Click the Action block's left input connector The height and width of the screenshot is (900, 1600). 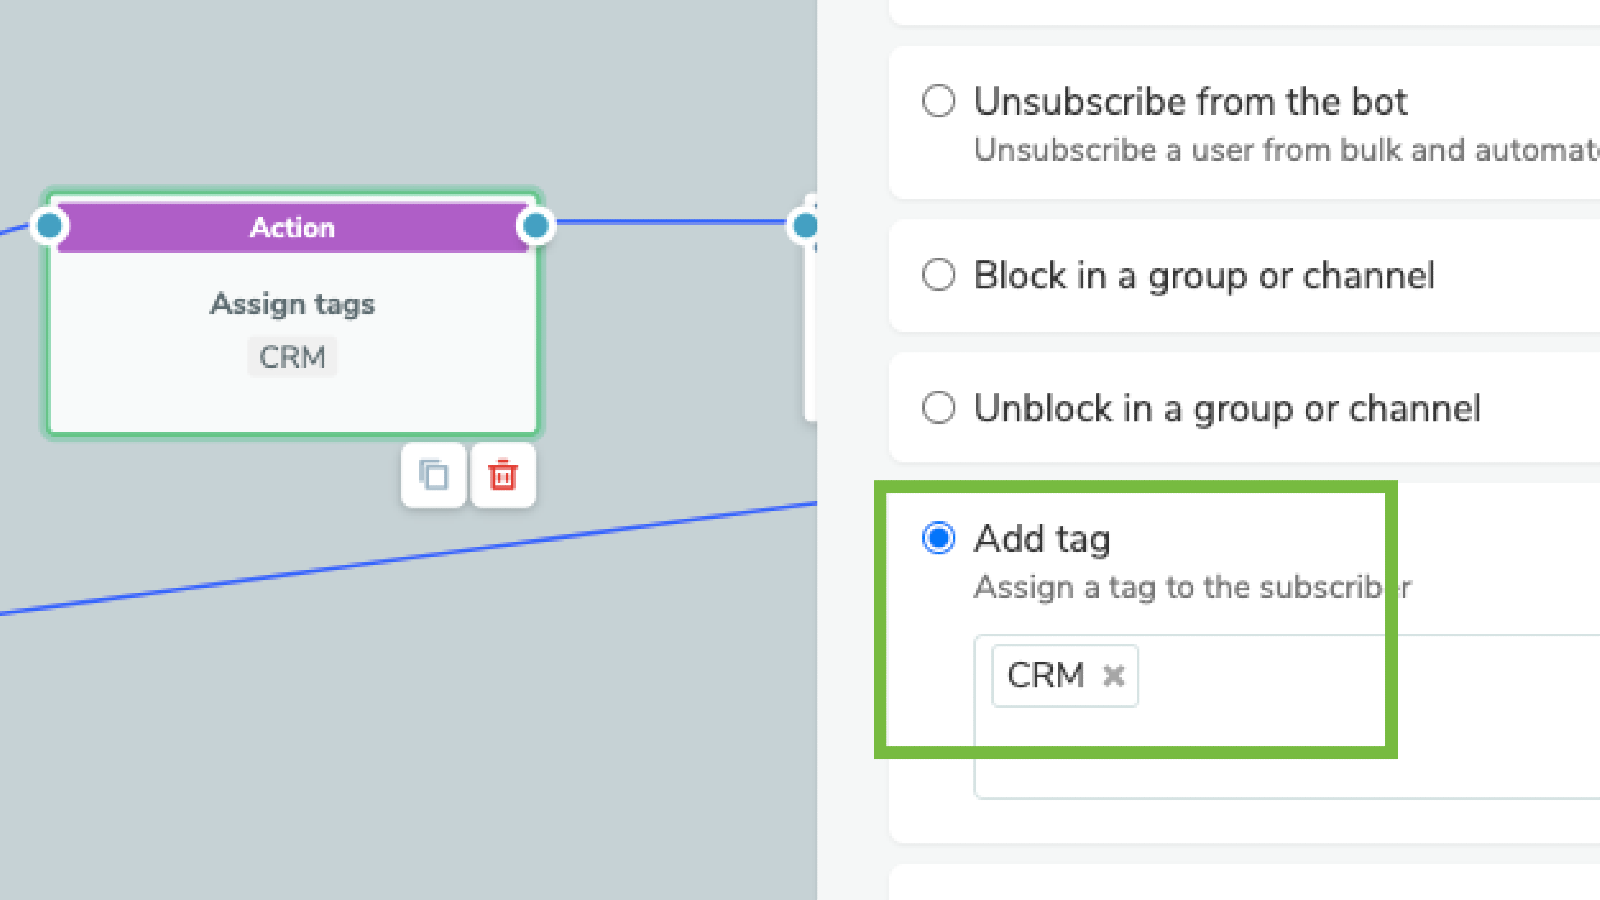point(49,226)
